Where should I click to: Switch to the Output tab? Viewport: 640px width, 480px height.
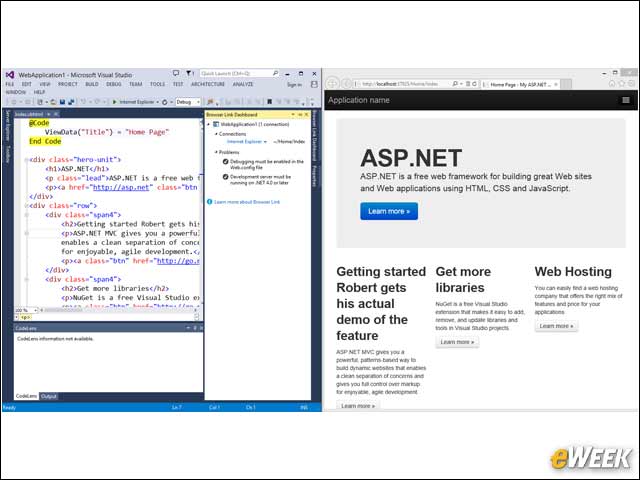click(49, 396)
